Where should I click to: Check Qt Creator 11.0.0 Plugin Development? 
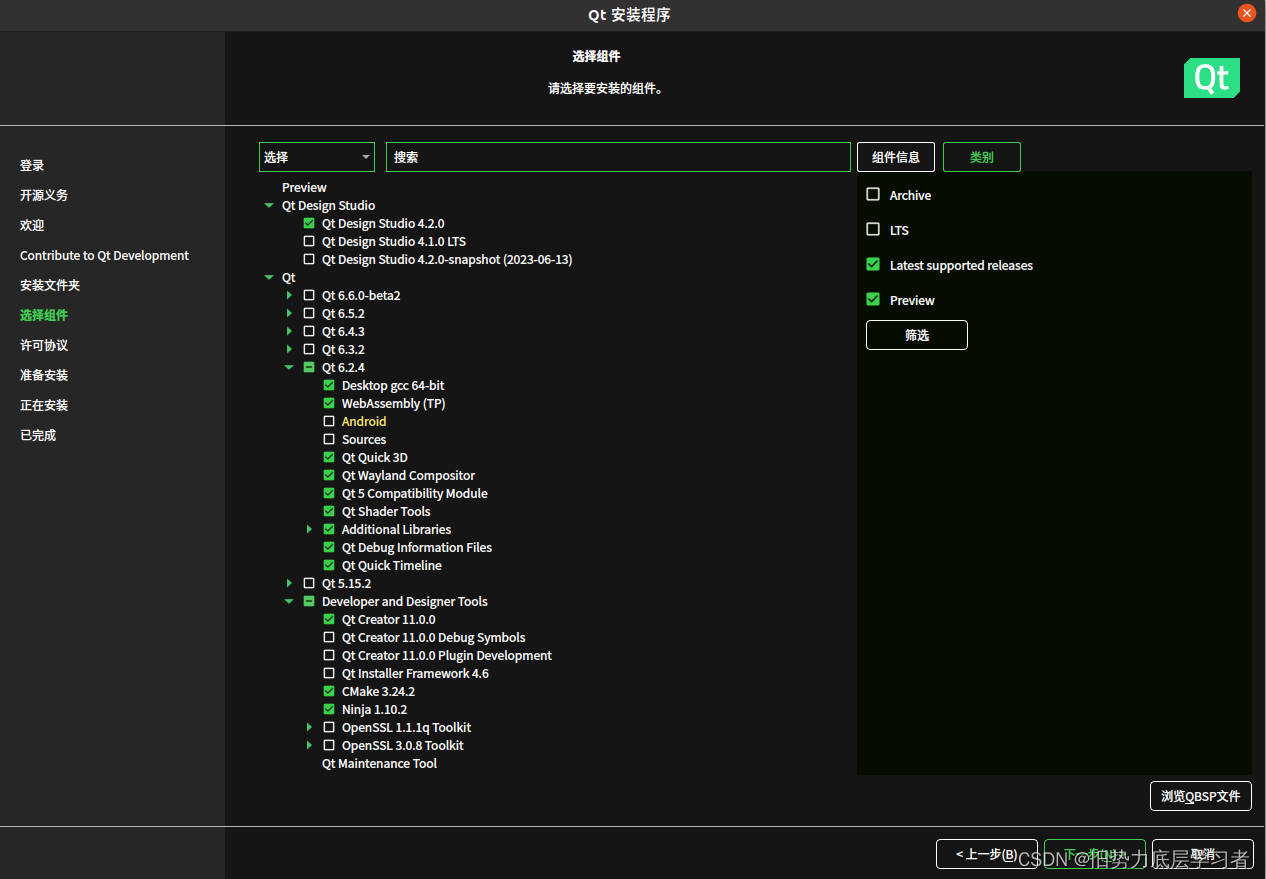329,656
